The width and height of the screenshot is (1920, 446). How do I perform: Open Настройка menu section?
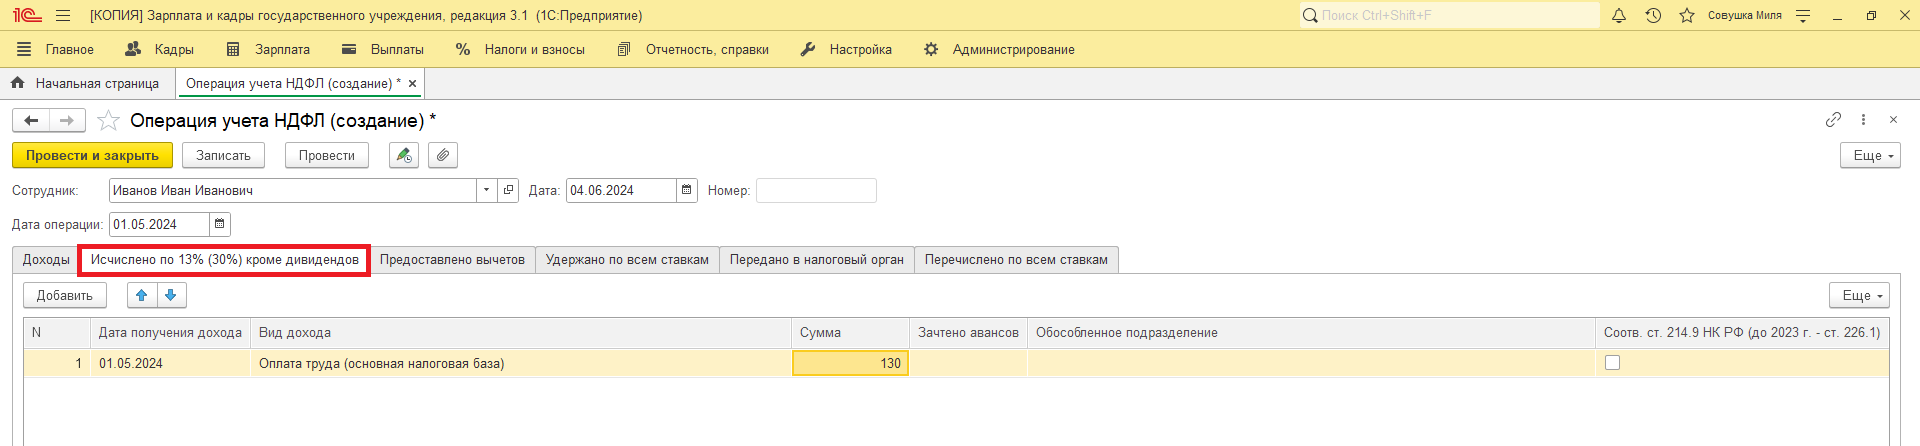(x=846, y=49)
